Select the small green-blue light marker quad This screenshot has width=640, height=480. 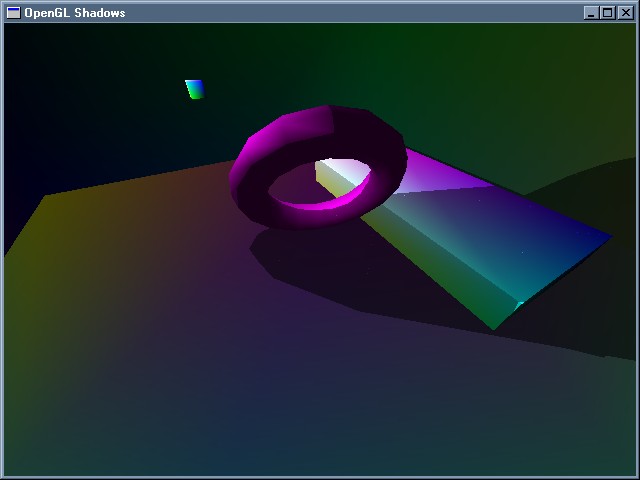click(x=194, y=89)
